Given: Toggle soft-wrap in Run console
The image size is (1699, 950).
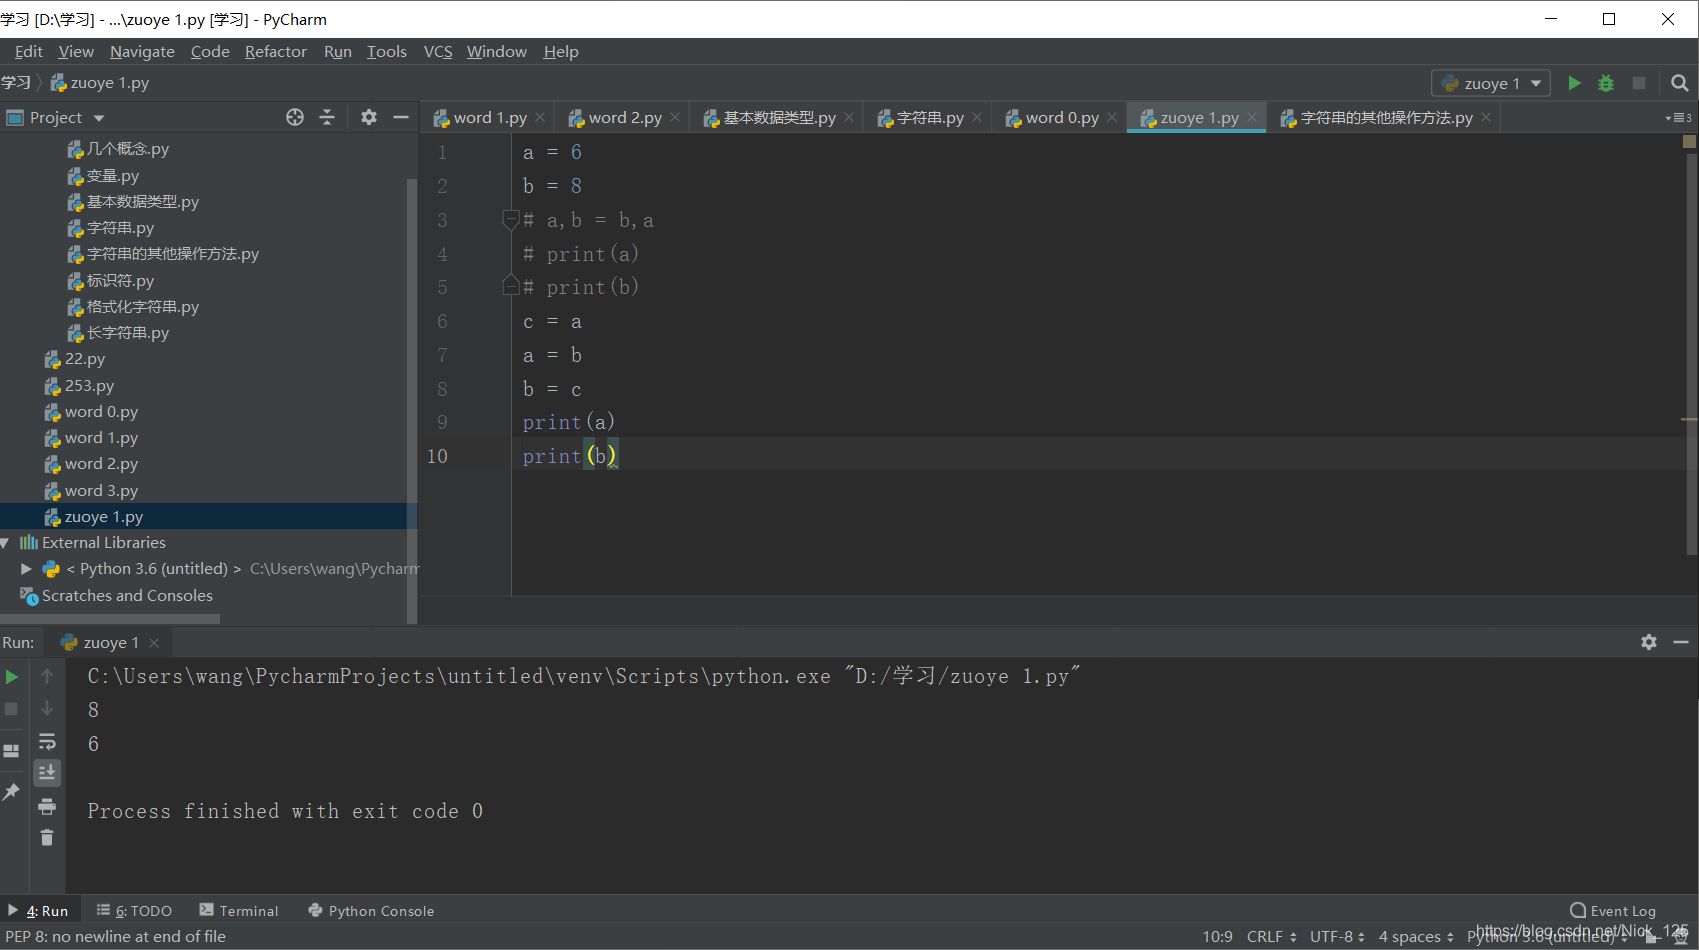Looking at the screenshot, I should point(47,742).
